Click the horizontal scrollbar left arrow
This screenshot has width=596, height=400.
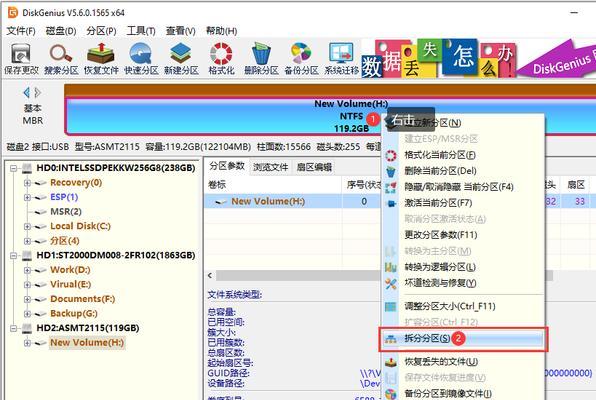click(x=210, y=276)
